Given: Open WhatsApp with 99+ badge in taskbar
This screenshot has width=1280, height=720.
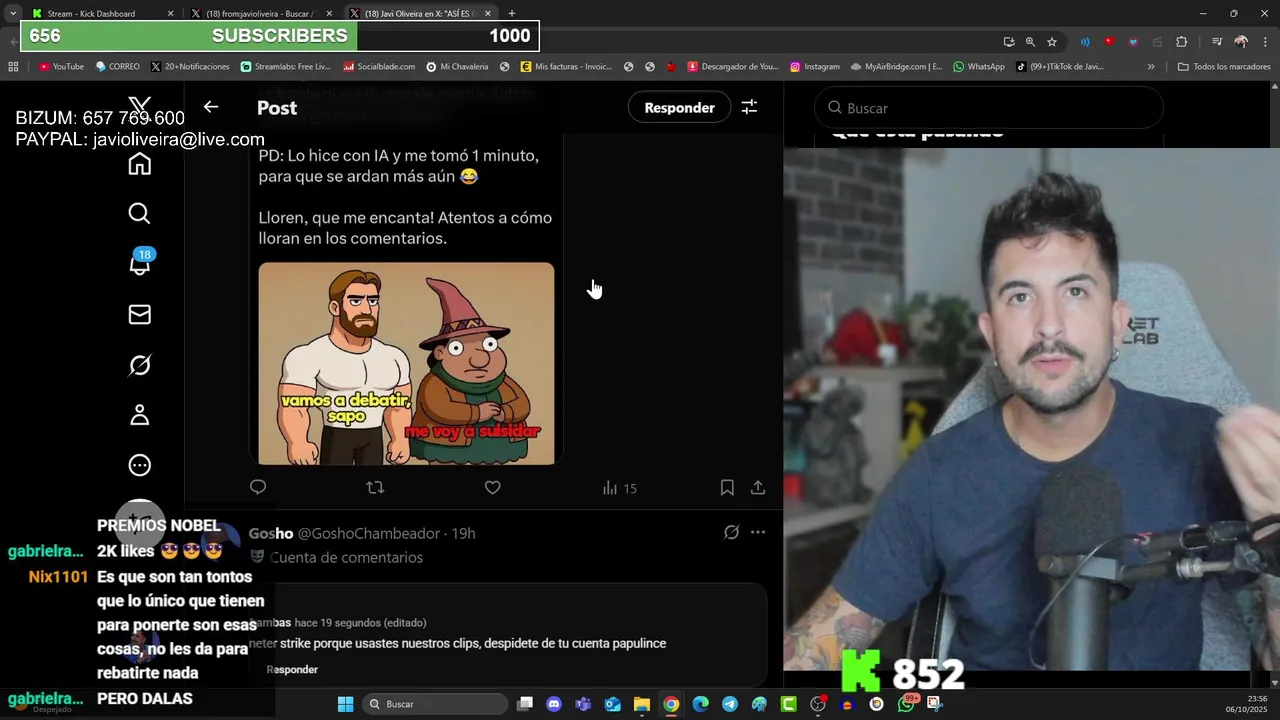Looking at the screenshot, I should click(x=906, y=703).
